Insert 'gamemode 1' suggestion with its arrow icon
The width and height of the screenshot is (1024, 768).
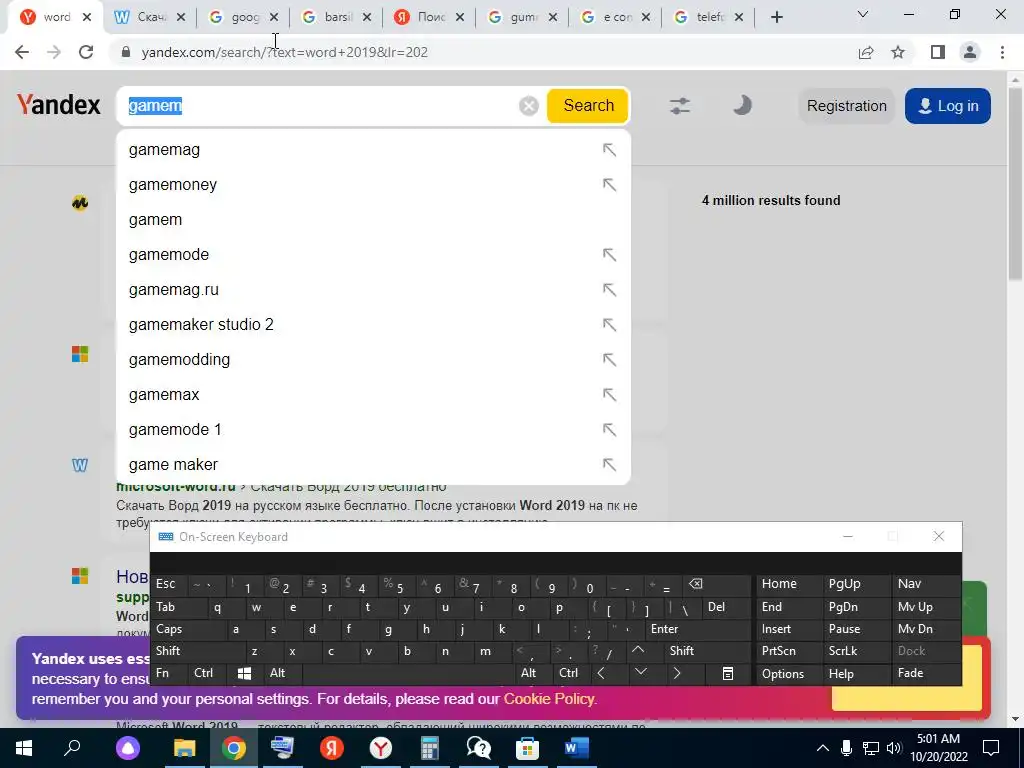click(609, 430)
